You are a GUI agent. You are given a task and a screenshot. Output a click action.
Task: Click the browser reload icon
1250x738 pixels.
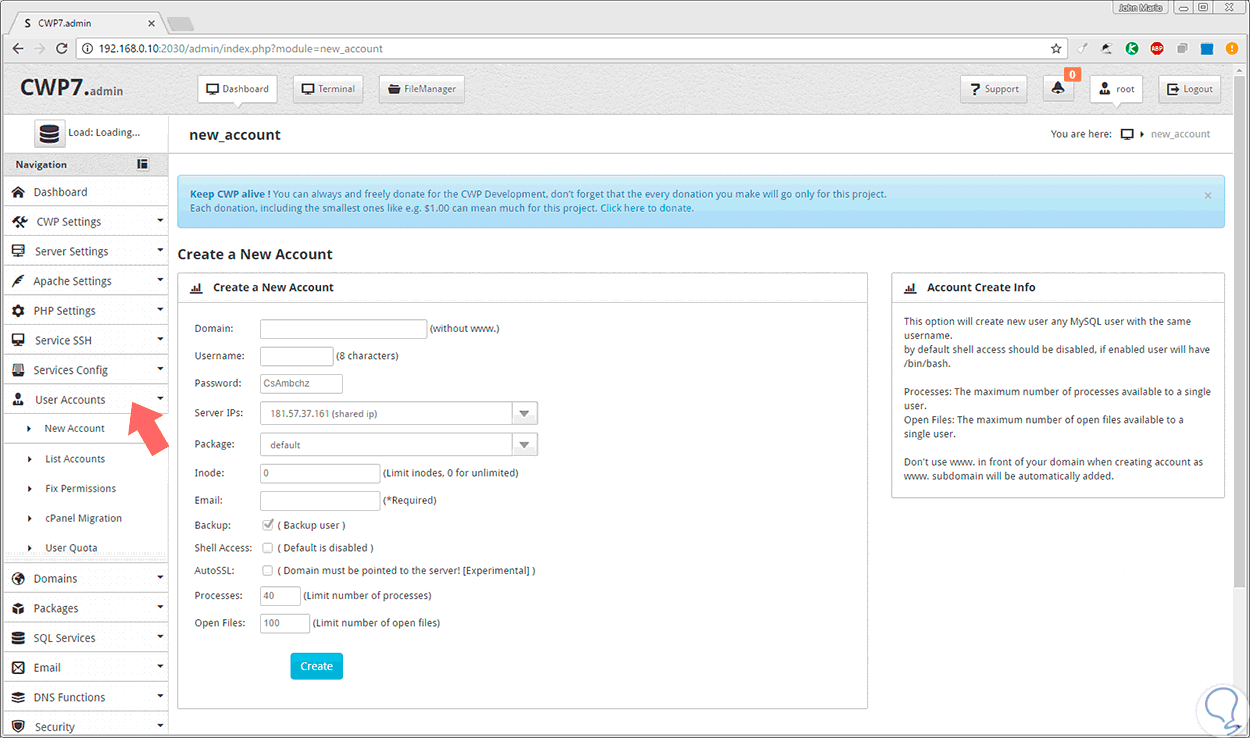pos(63,48)
